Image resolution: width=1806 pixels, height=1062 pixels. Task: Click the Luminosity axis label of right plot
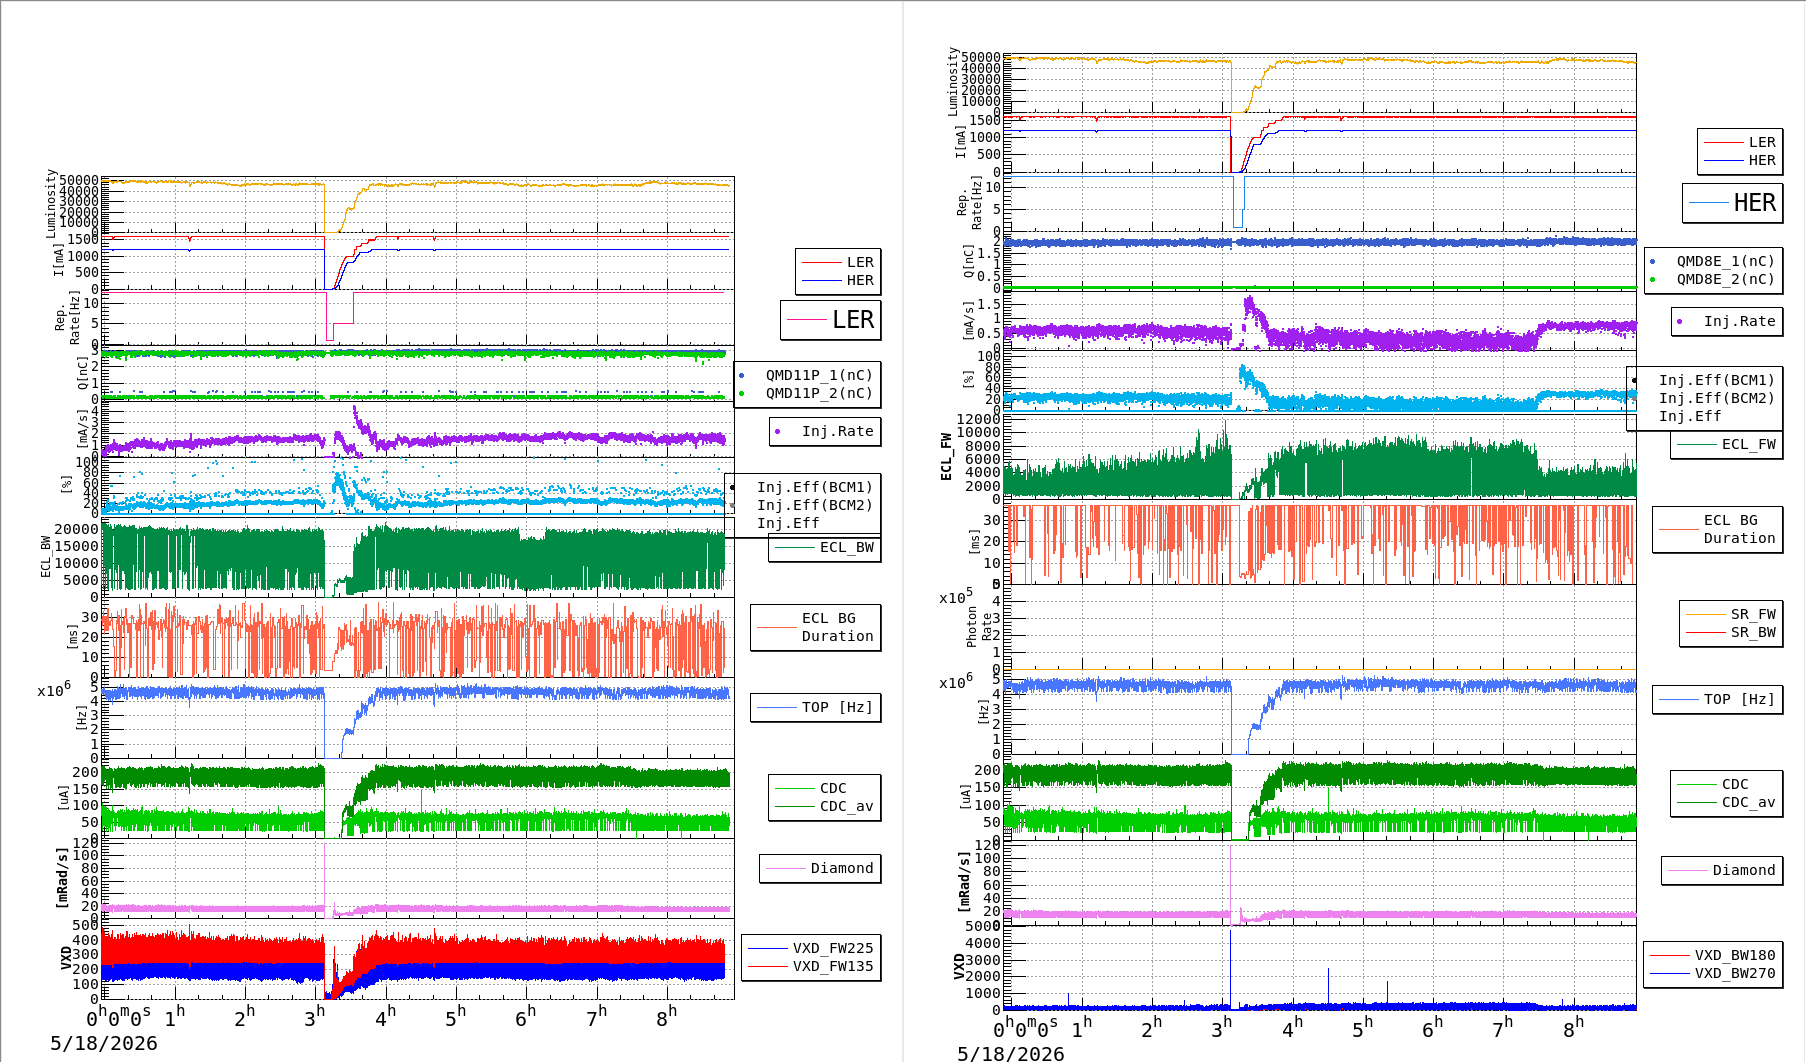click(953, 81)
